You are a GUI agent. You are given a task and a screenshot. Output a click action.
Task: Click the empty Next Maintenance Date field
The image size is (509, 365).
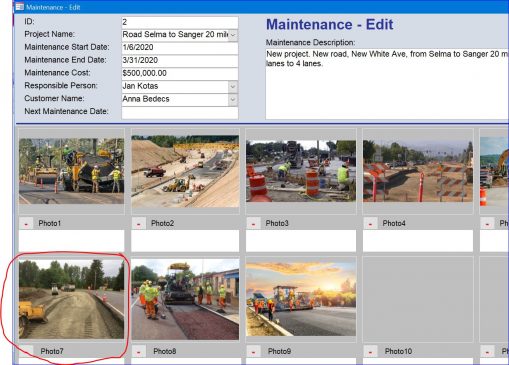tap(180, 112)
